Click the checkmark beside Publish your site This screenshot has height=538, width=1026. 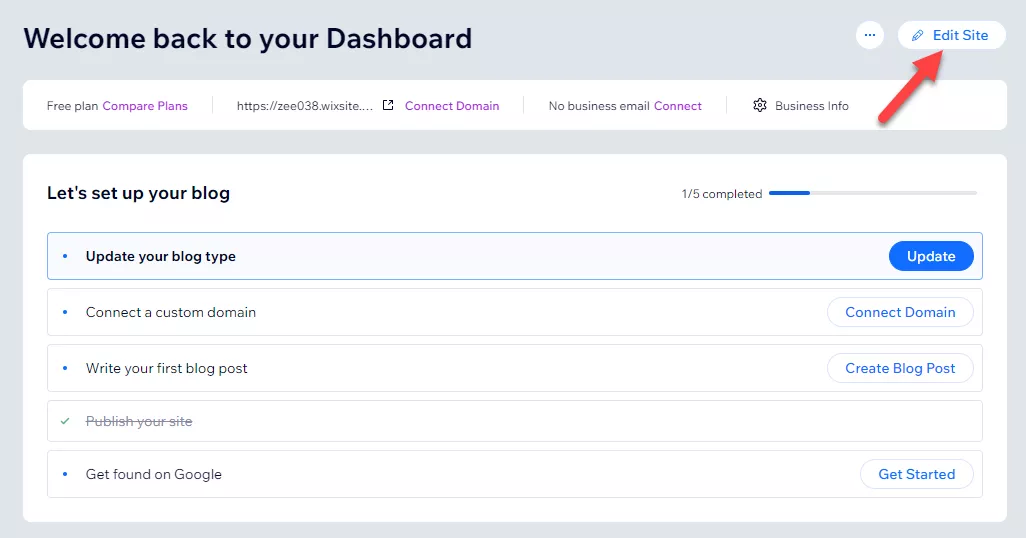65,421
